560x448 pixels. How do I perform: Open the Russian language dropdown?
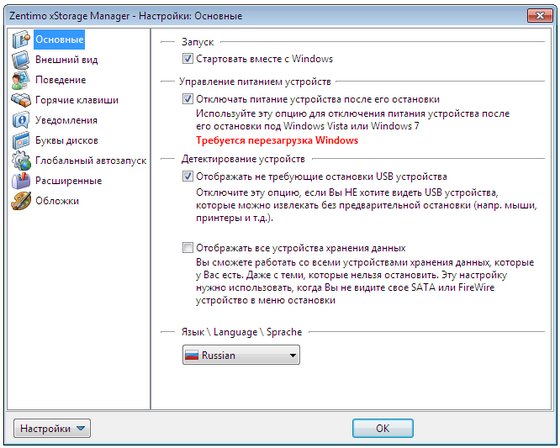pos(241,355)
